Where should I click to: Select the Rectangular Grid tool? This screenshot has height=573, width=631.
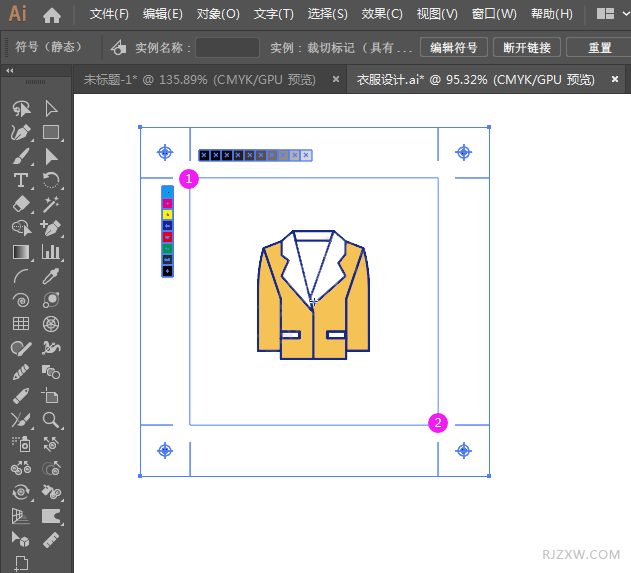pyautogui.click(x=20, y=324)
